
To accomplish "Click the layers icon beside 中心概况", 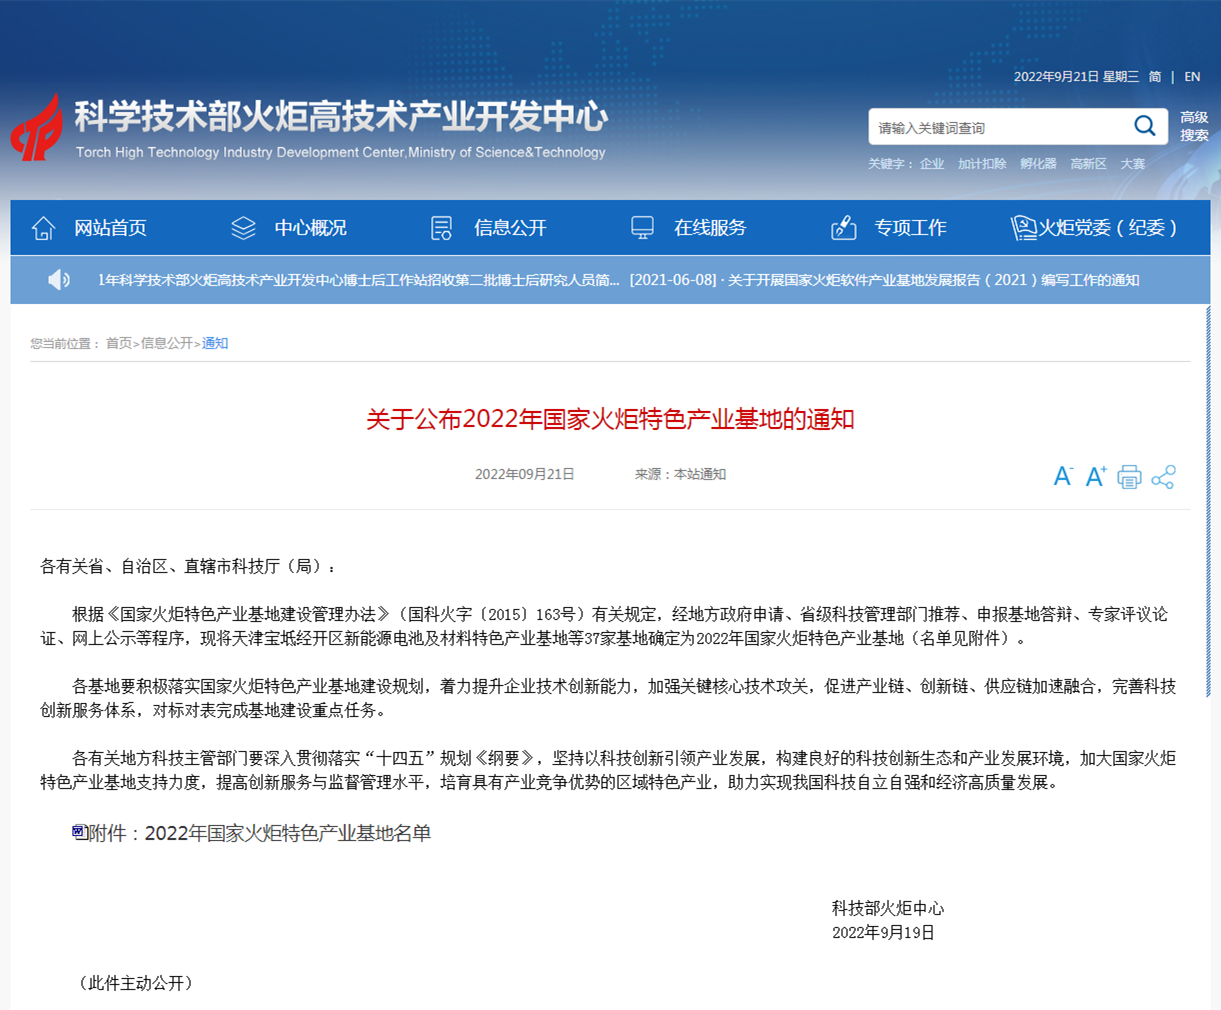I will click(x=243, y=228).
